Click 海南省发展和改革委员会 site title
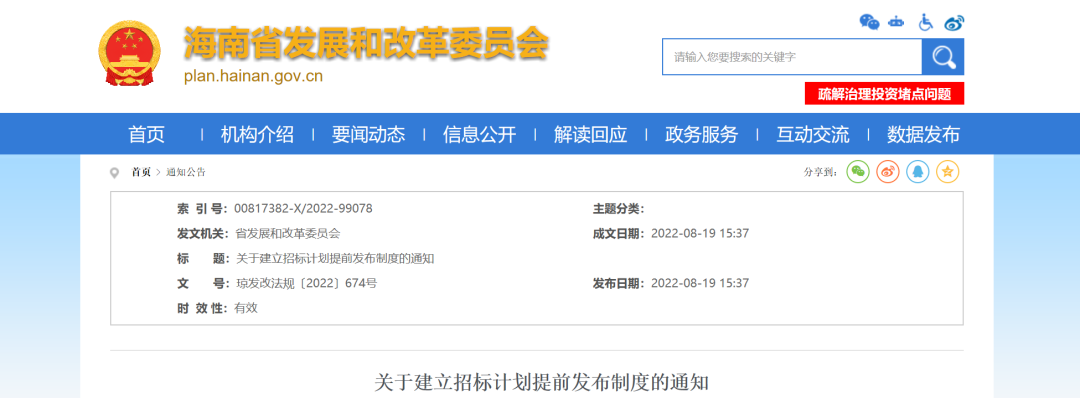 coord(366,45)
